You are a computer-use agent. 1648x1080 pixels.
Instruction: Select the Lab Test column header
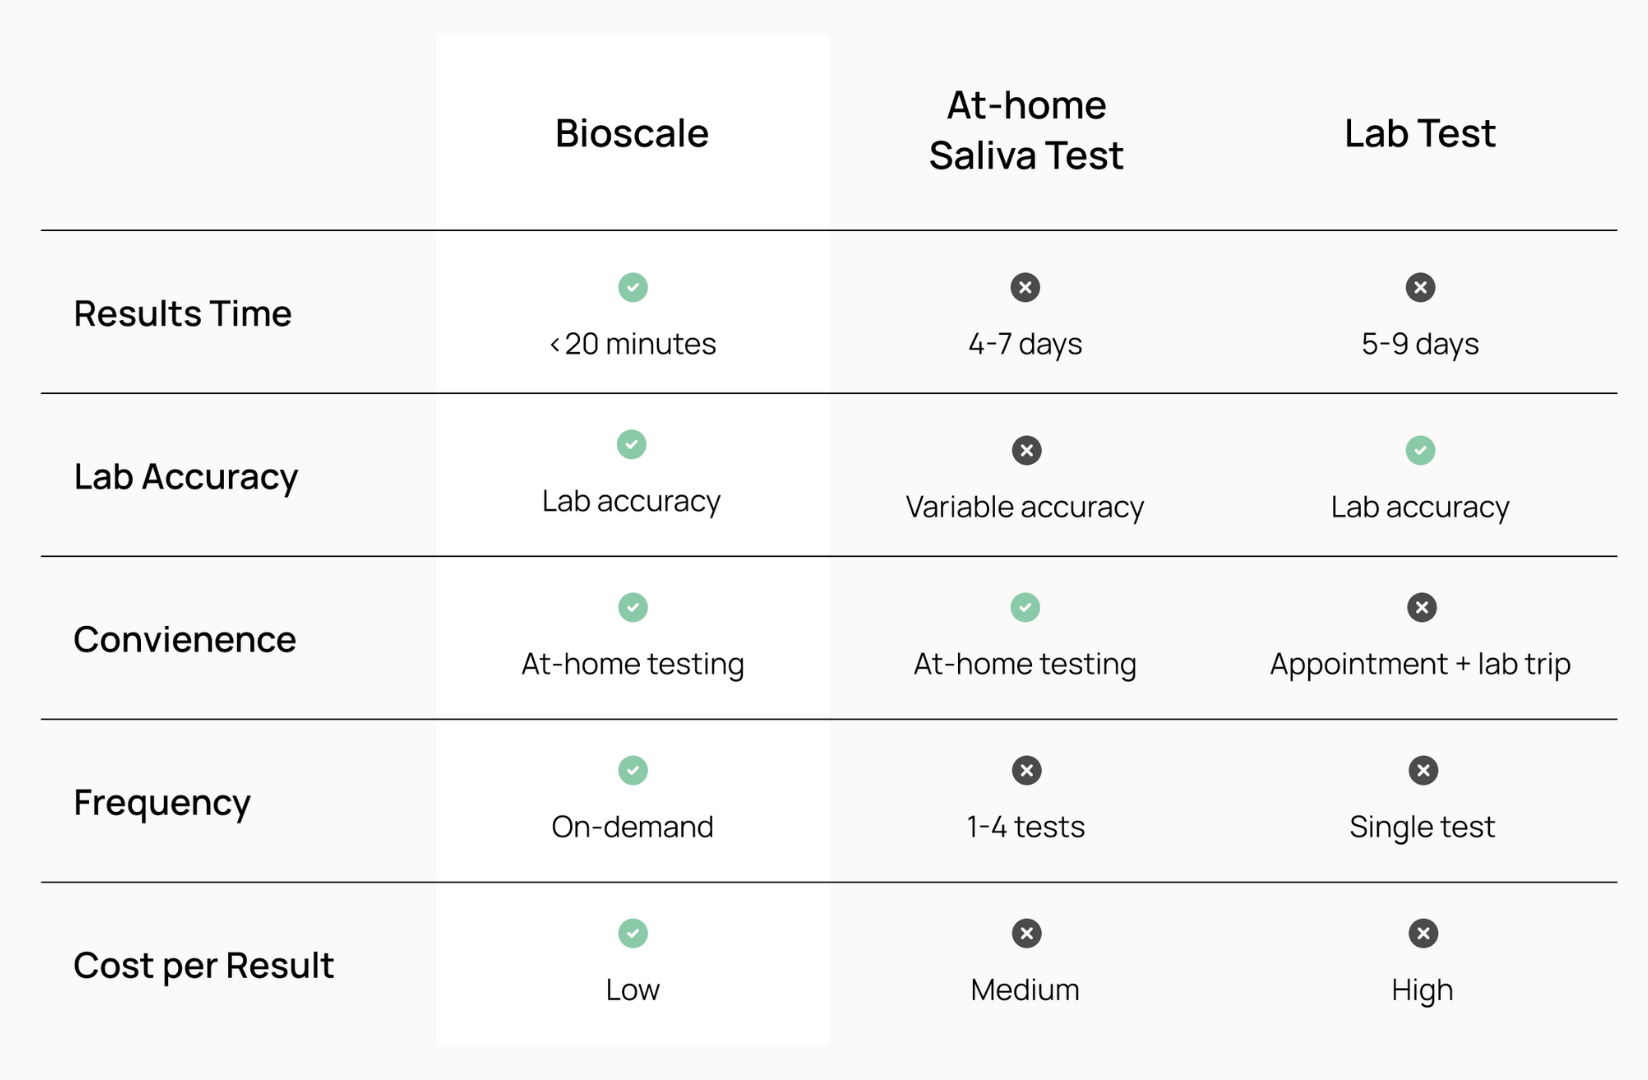(x=1420, y=133)
